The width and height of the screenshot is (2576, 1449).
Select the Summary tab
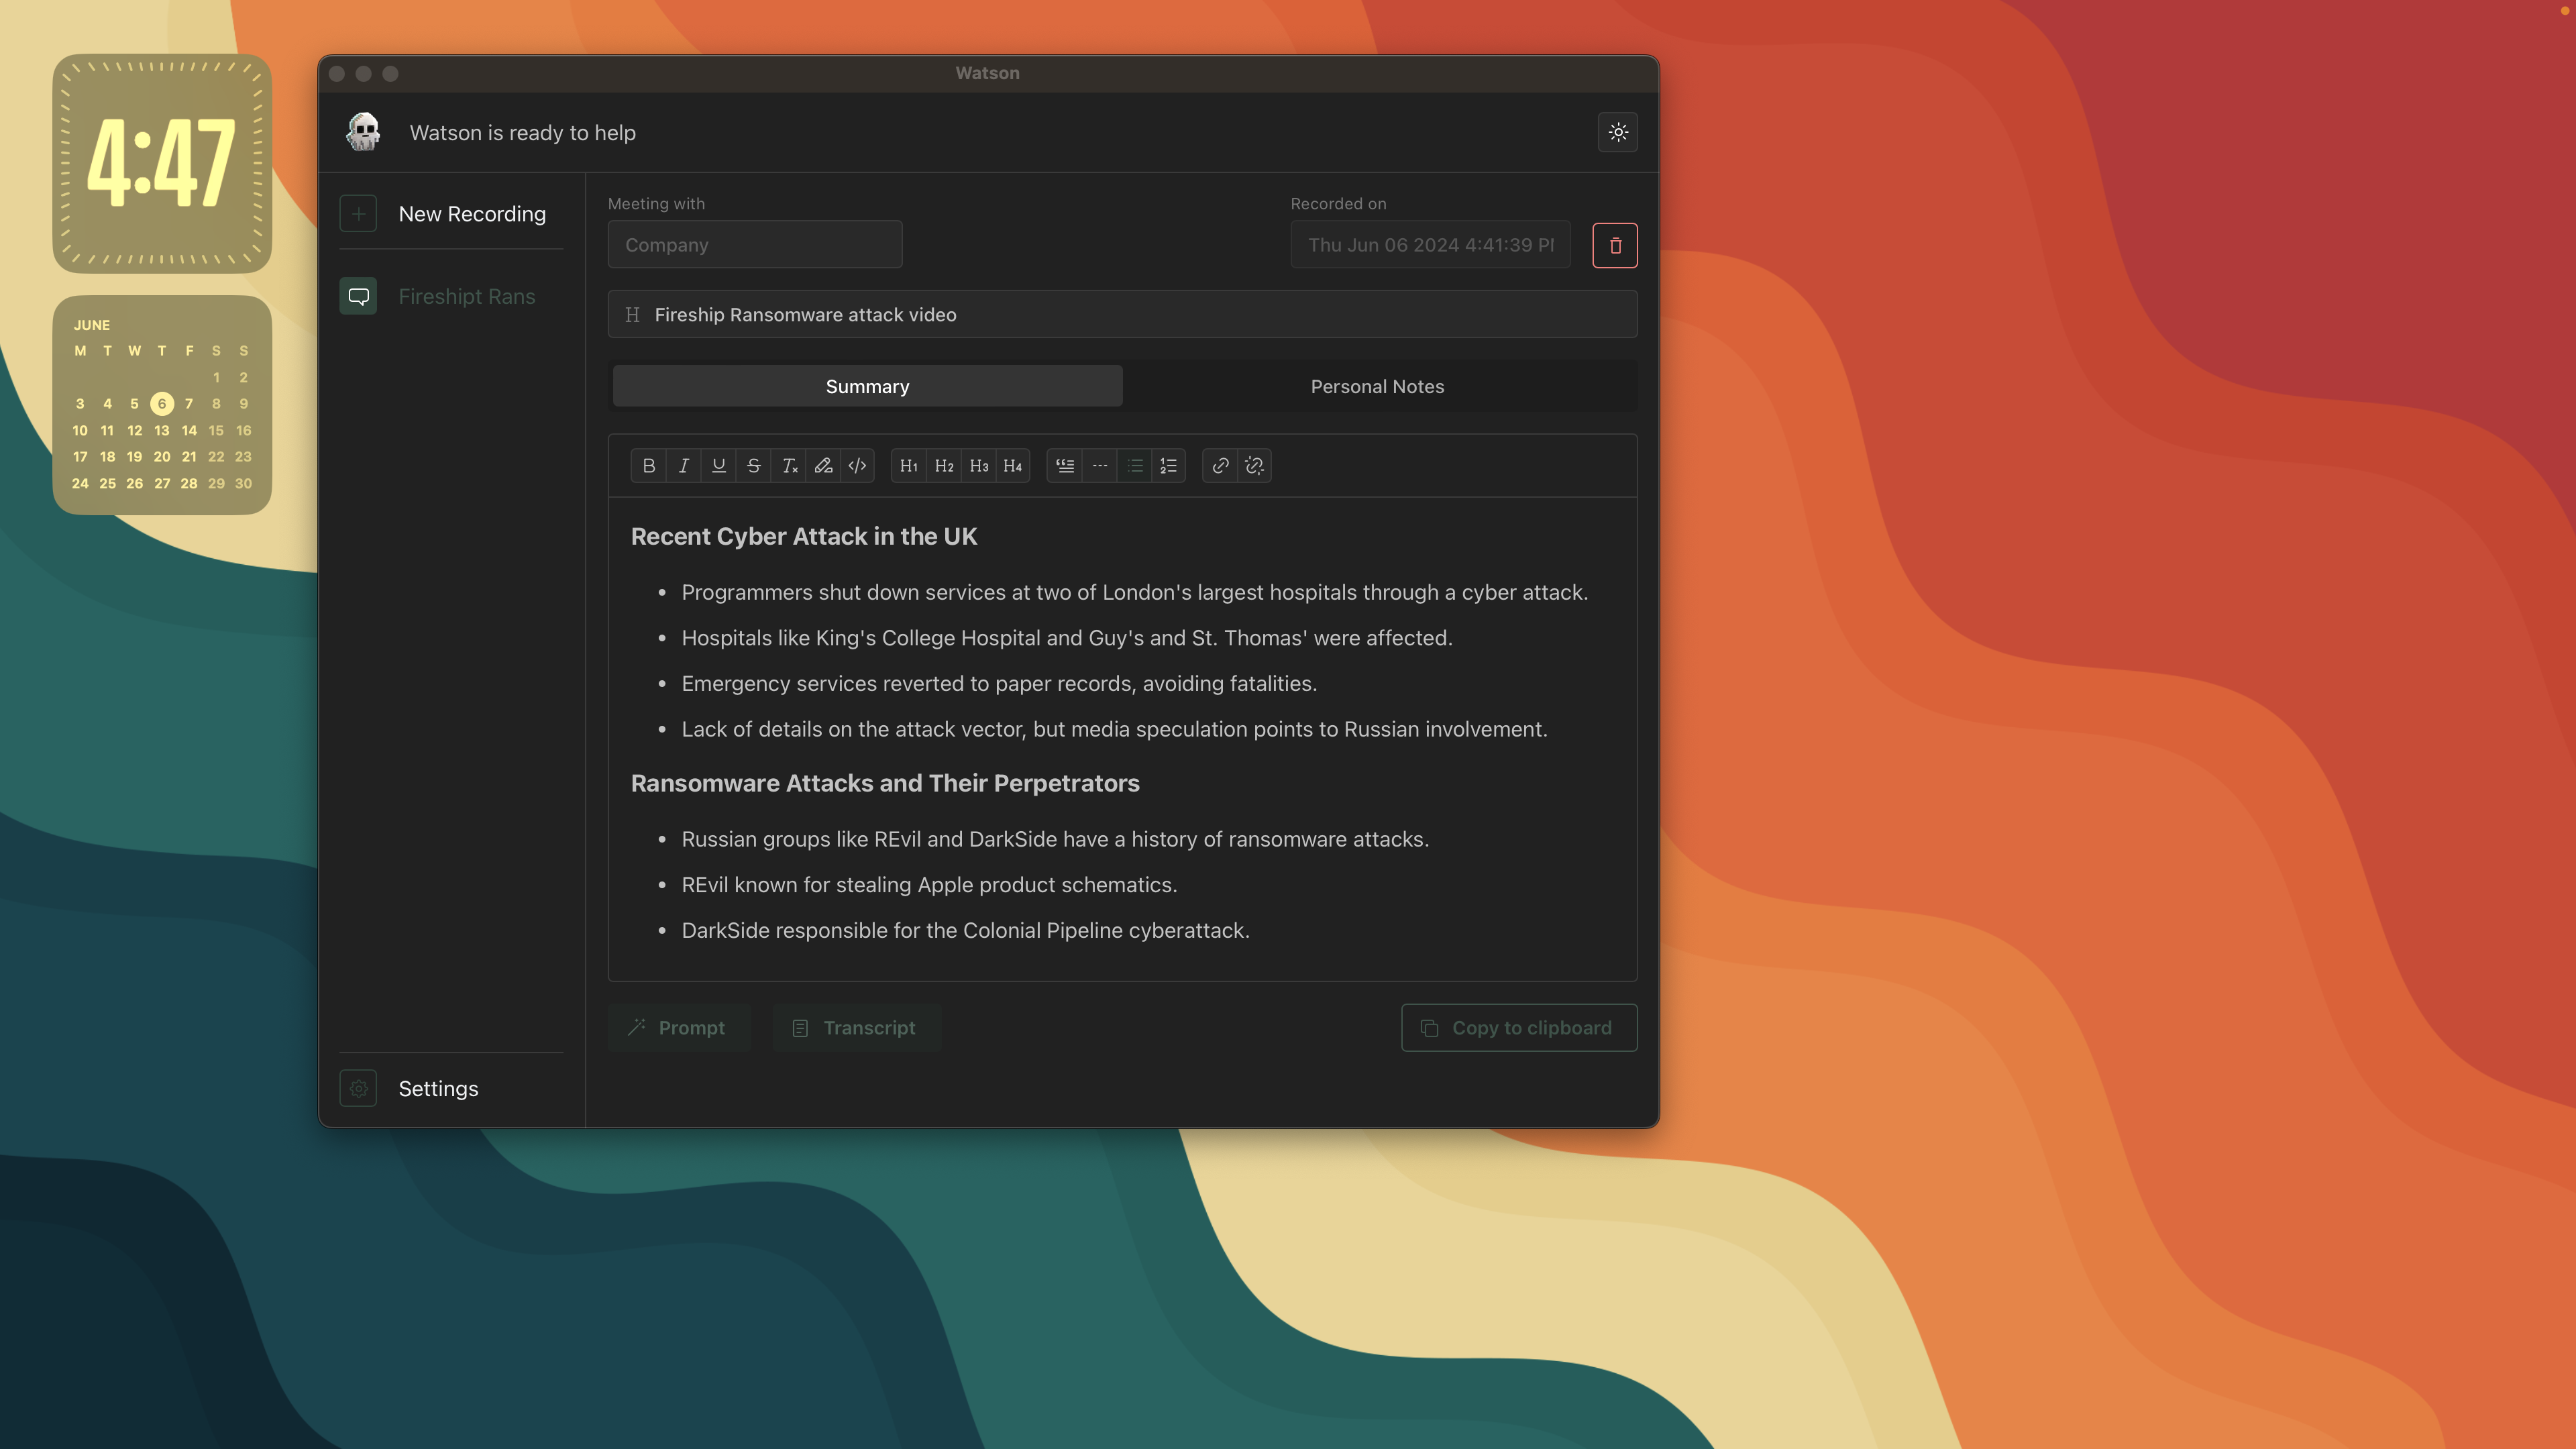point(867,386)
